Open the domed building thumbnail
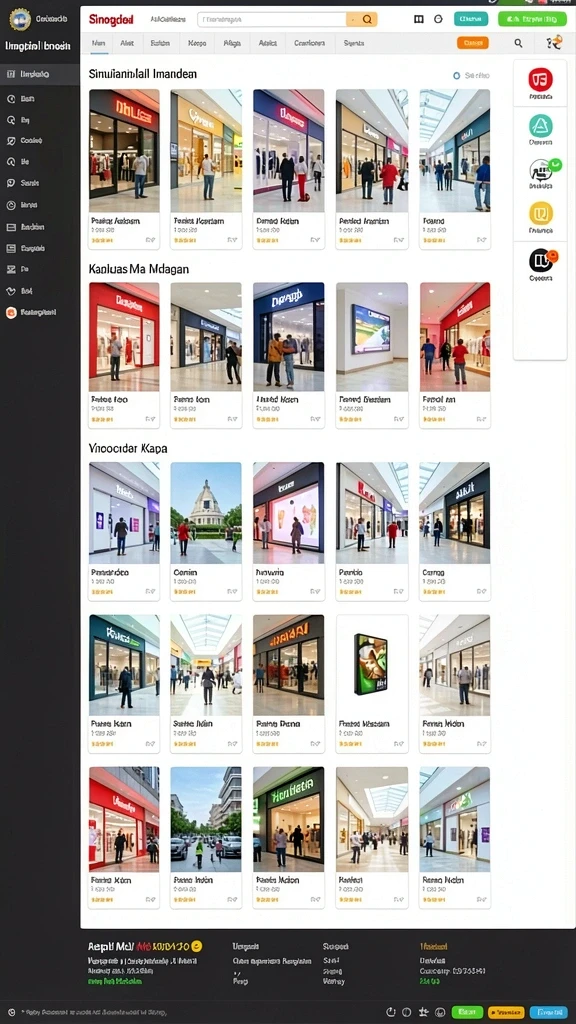The width and height of the screenshot is (576, 1024). pos(206,513)
